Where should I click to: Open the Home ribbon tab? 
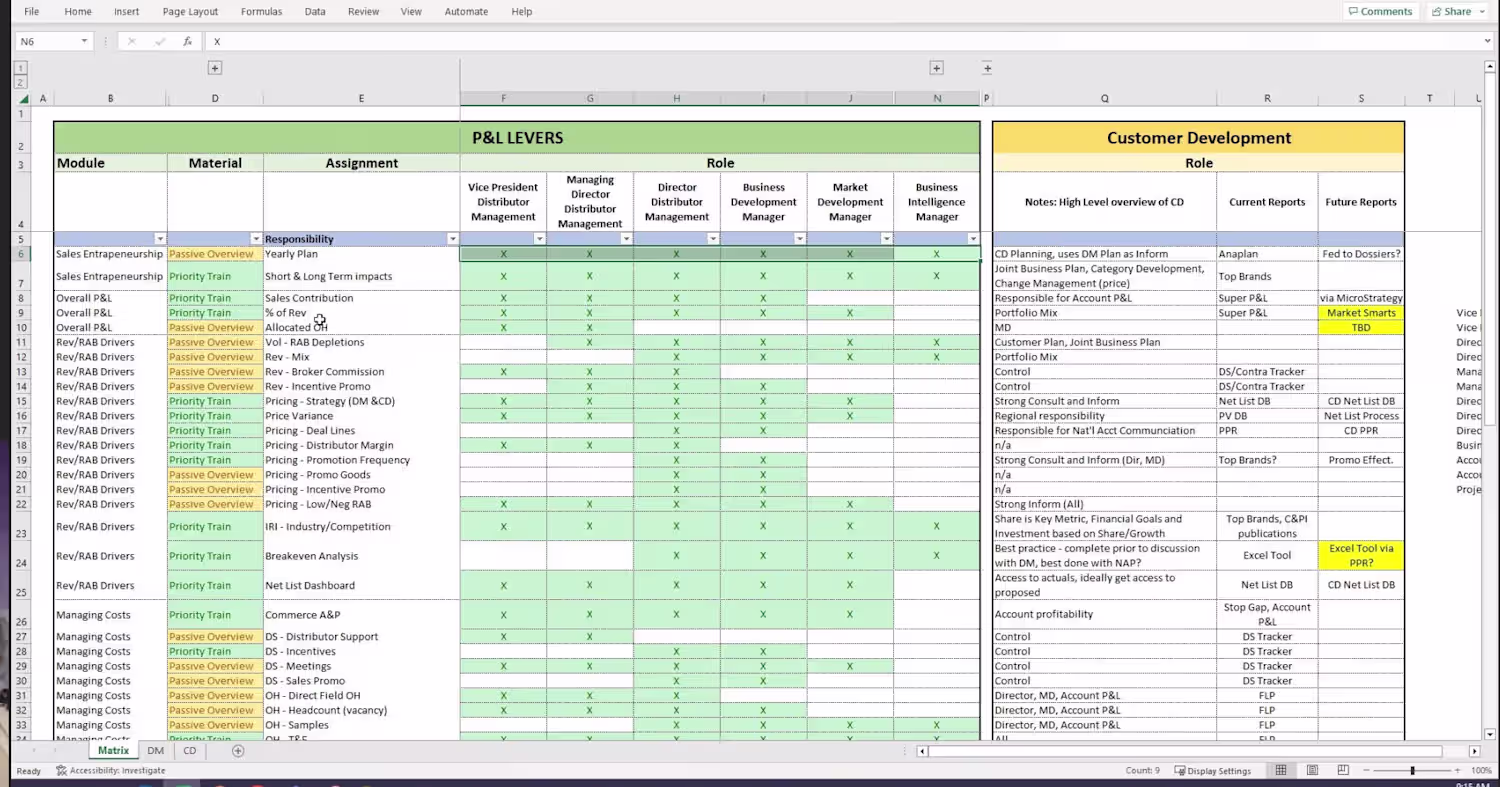pyautogui.click(x=78, y=12)
